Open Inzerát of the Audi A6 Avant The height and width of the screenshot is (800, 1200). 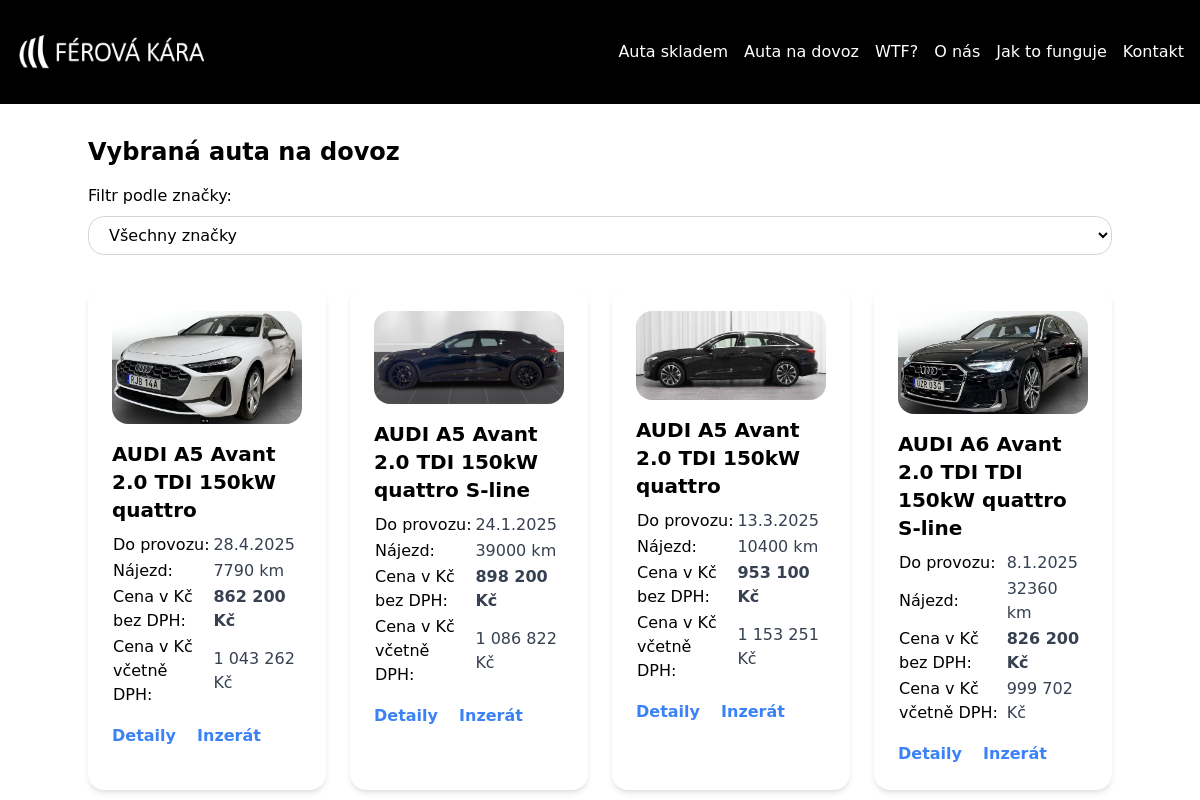pos(1015,754)
